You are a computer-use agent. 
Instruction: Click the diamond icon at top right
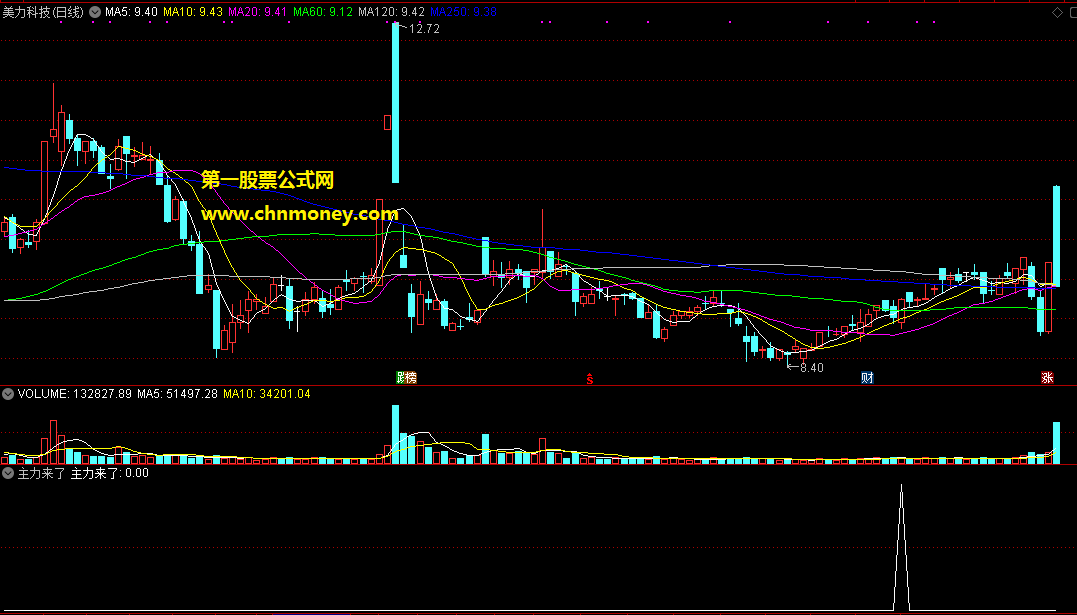(x=1057, y=12)
